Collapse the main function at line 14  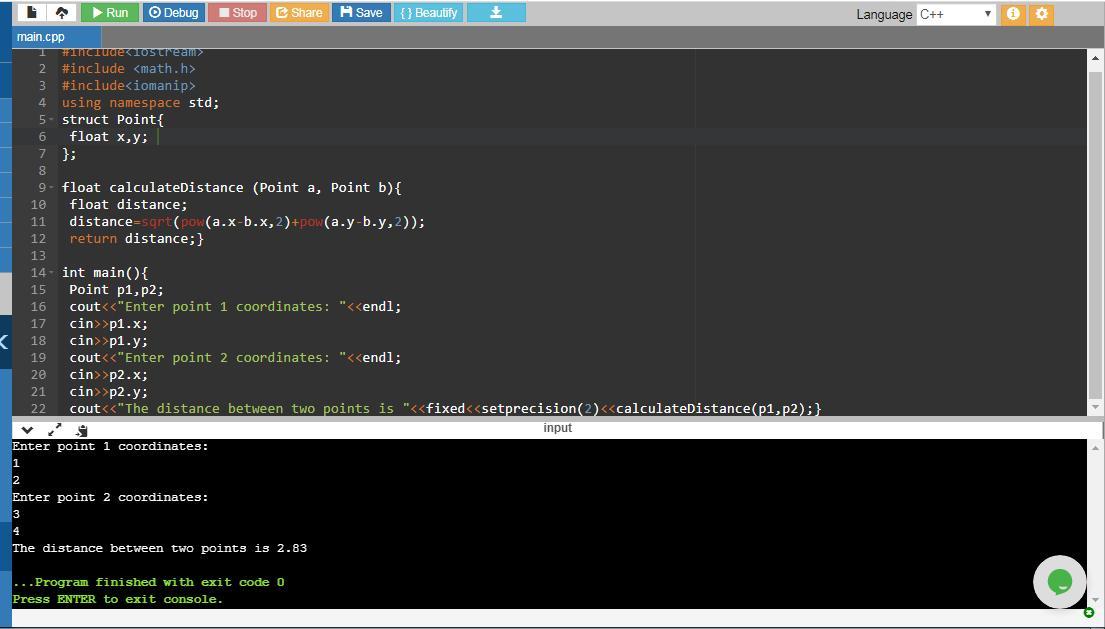coord(51,273)
